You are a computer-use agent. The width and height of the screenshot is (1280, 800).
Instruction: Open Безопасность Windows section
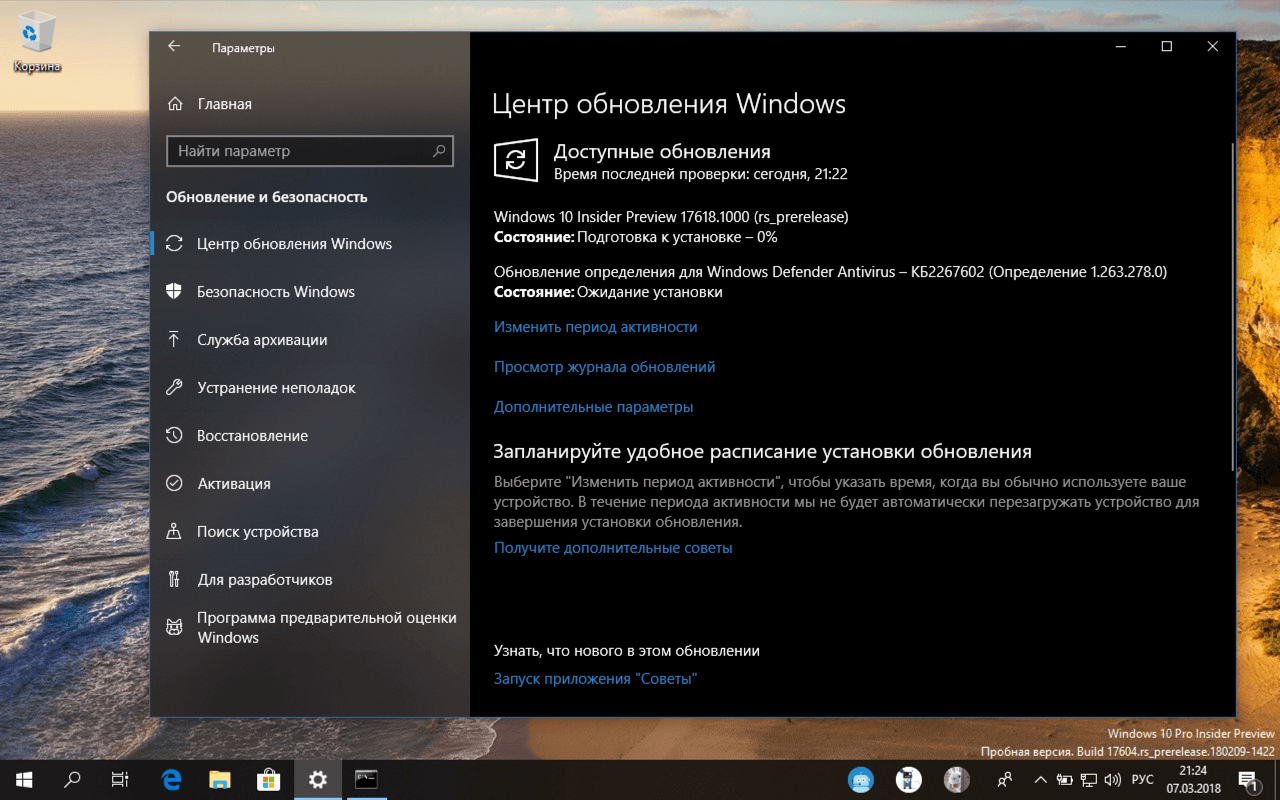click(x=310, y=292)
